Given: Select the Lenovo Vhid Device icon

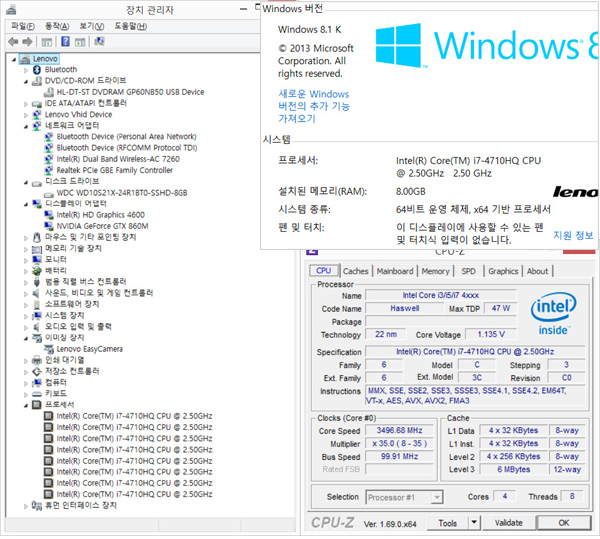Looking at the screenshot, I should [37, 114].
